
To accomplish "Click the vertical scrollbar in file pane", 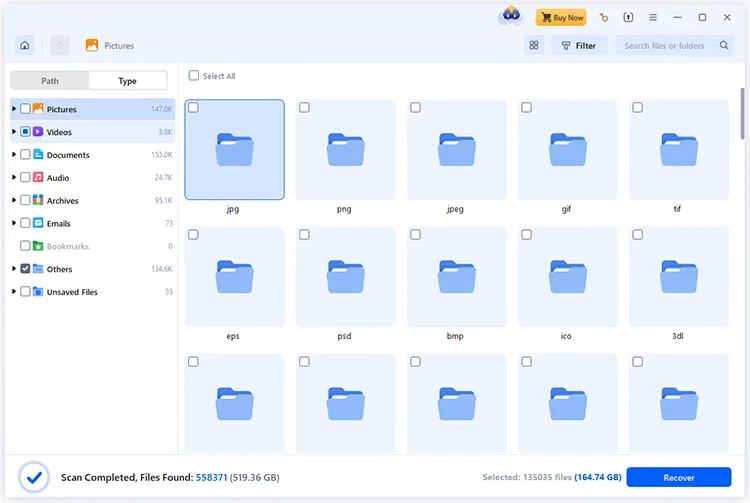I will click(x=742, y=113).
